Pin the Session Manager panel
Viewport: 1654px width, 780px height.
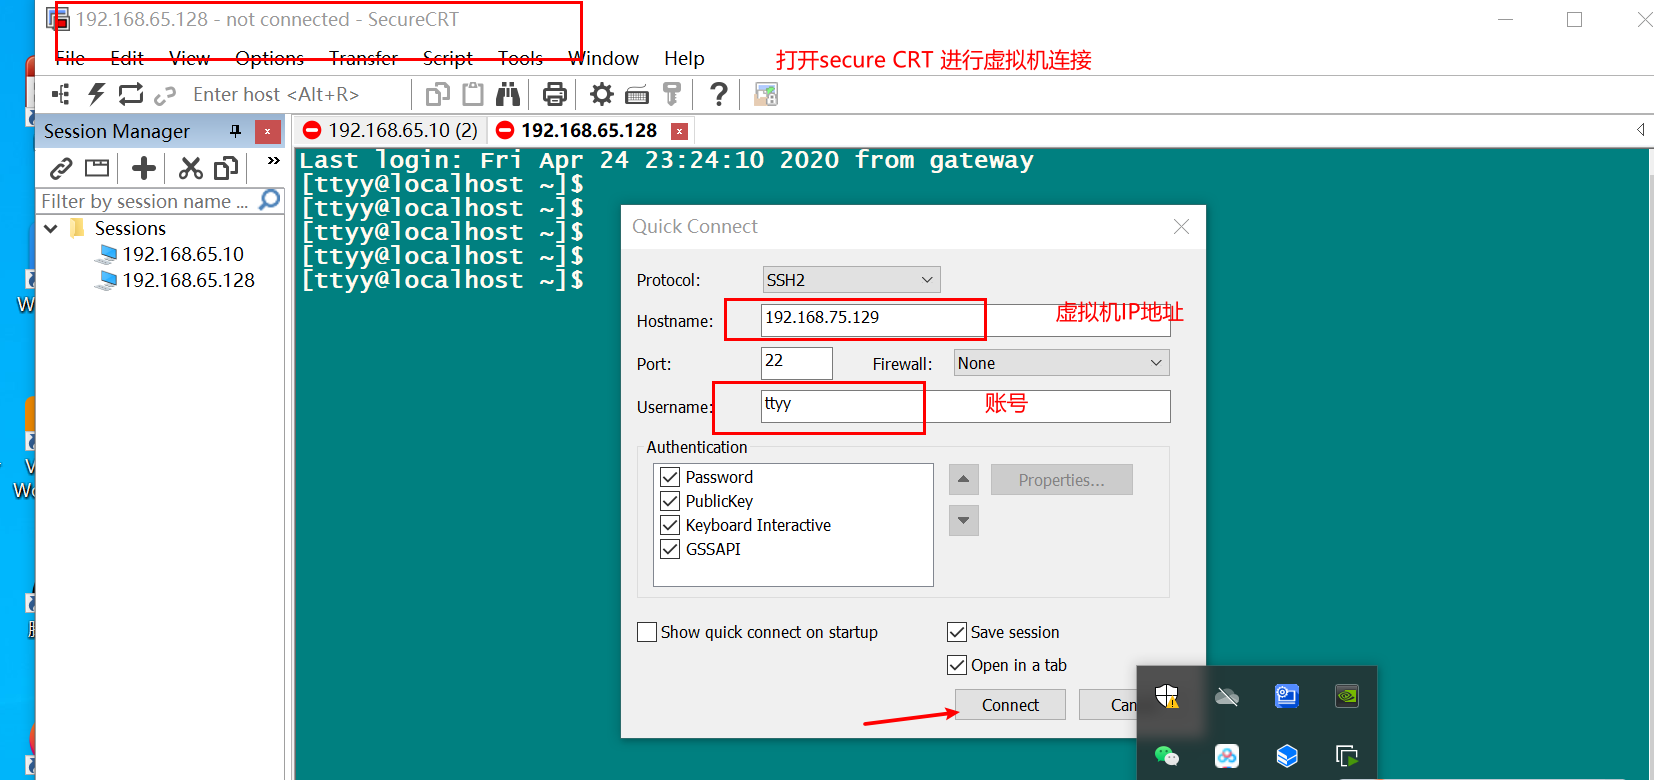[x=236, y=131]
